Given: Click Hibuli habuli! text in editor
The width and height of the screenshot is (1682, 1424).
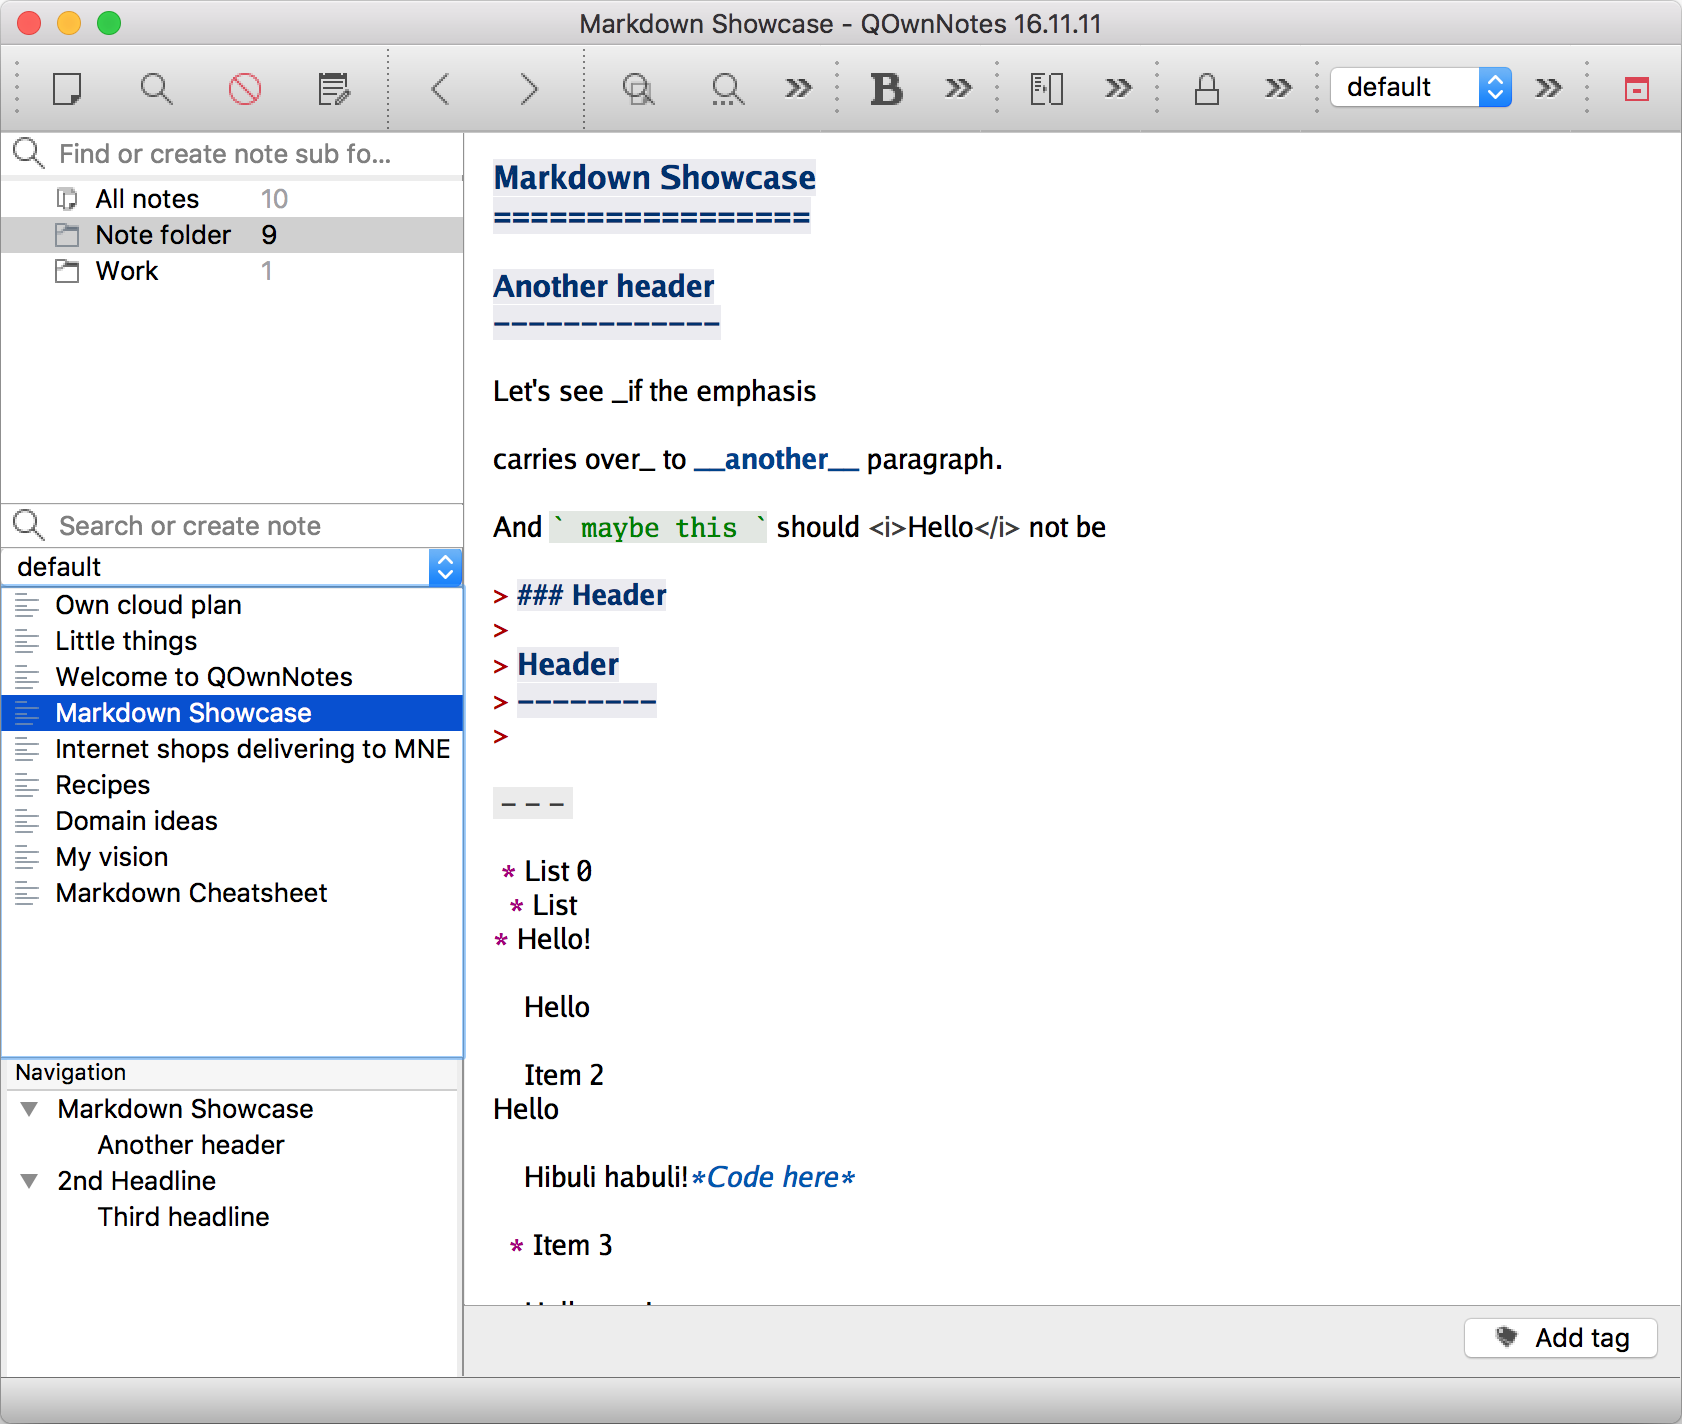Looking at the screenshot, I should click(x=606, y=1177).
